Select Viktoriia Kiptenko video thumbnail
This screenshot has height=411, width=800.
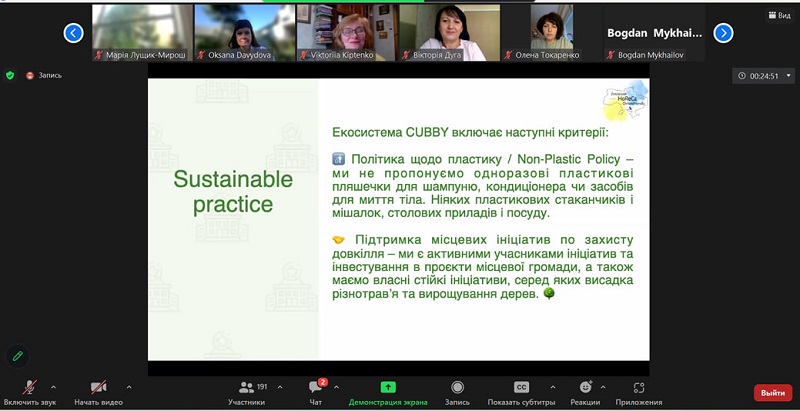[347, 33]
